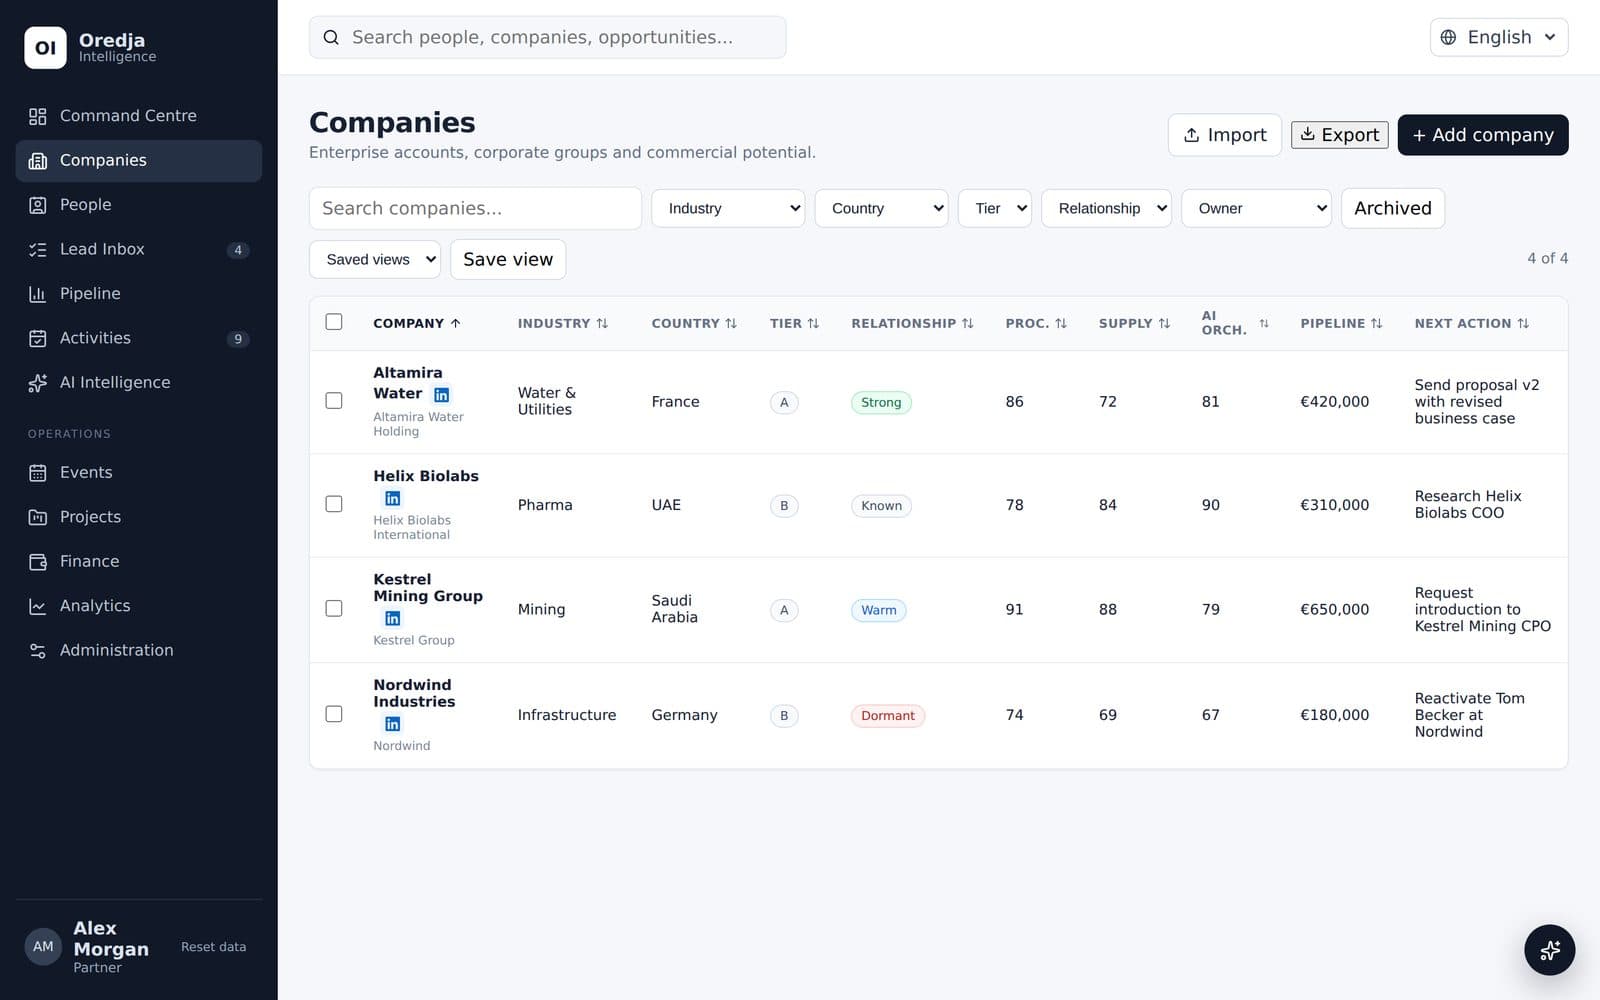Sort by Industry column arrows
This screenshot has height=1000, width=1600.
click(602, 323)
